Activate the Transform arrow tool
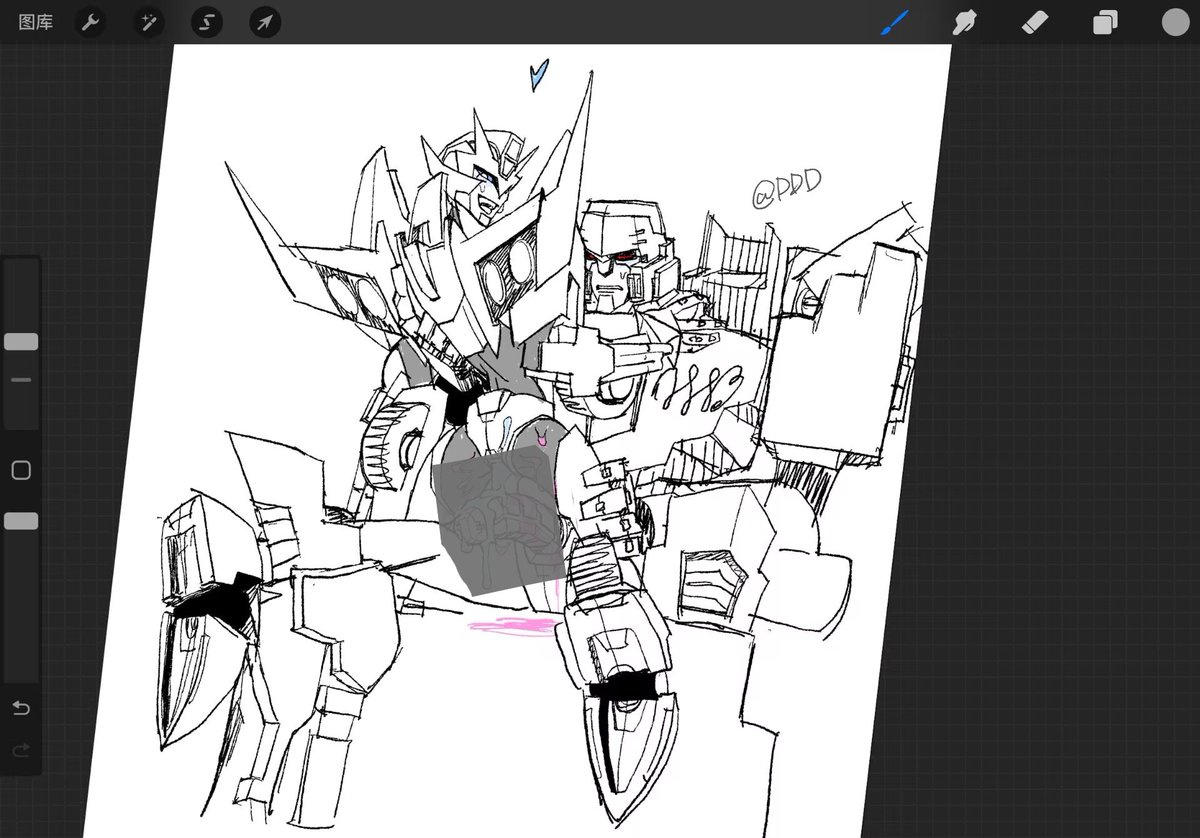 click(265, 22)
